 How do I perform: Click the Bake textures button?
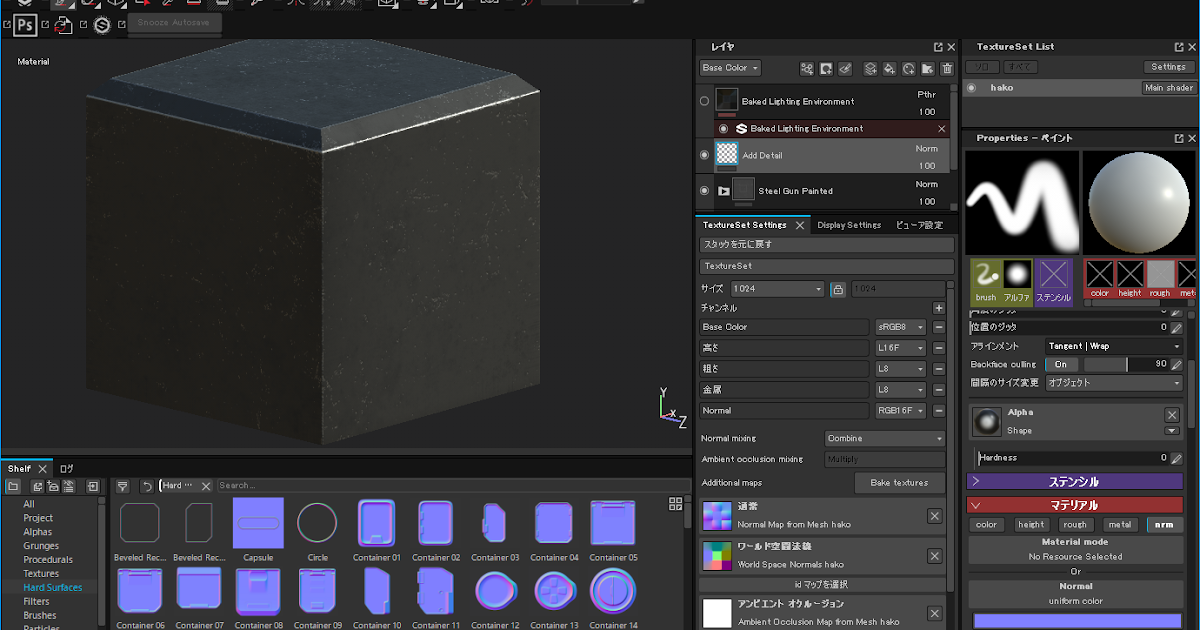[x=899, y=482]
